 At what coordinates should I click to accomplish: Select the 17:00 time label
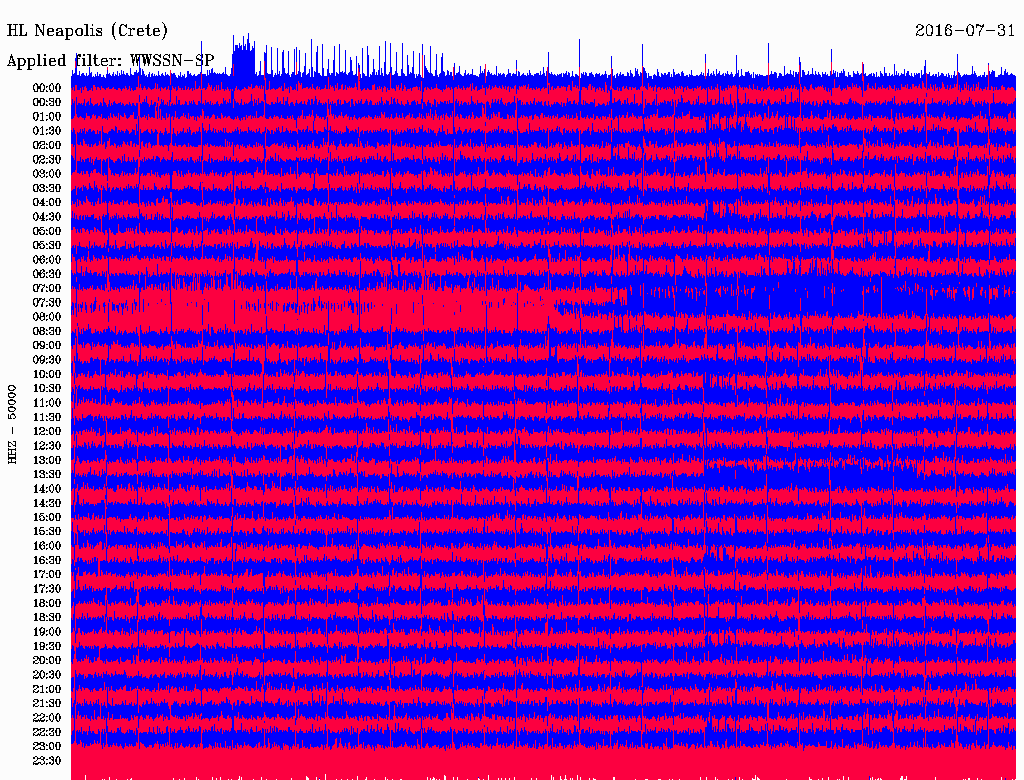(x=47, y=574)
